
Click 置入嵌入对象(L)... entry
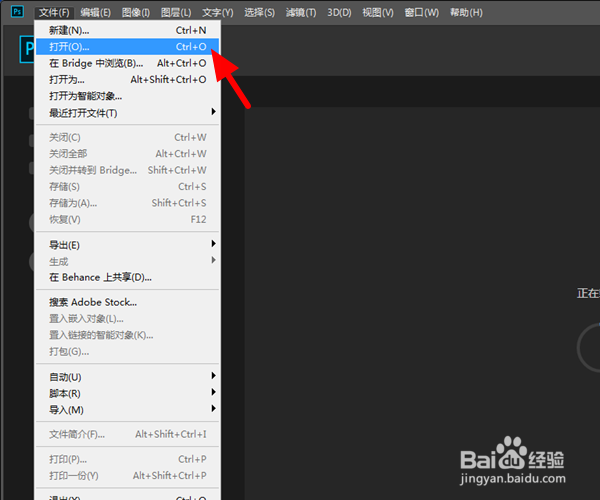click(127, 319)
